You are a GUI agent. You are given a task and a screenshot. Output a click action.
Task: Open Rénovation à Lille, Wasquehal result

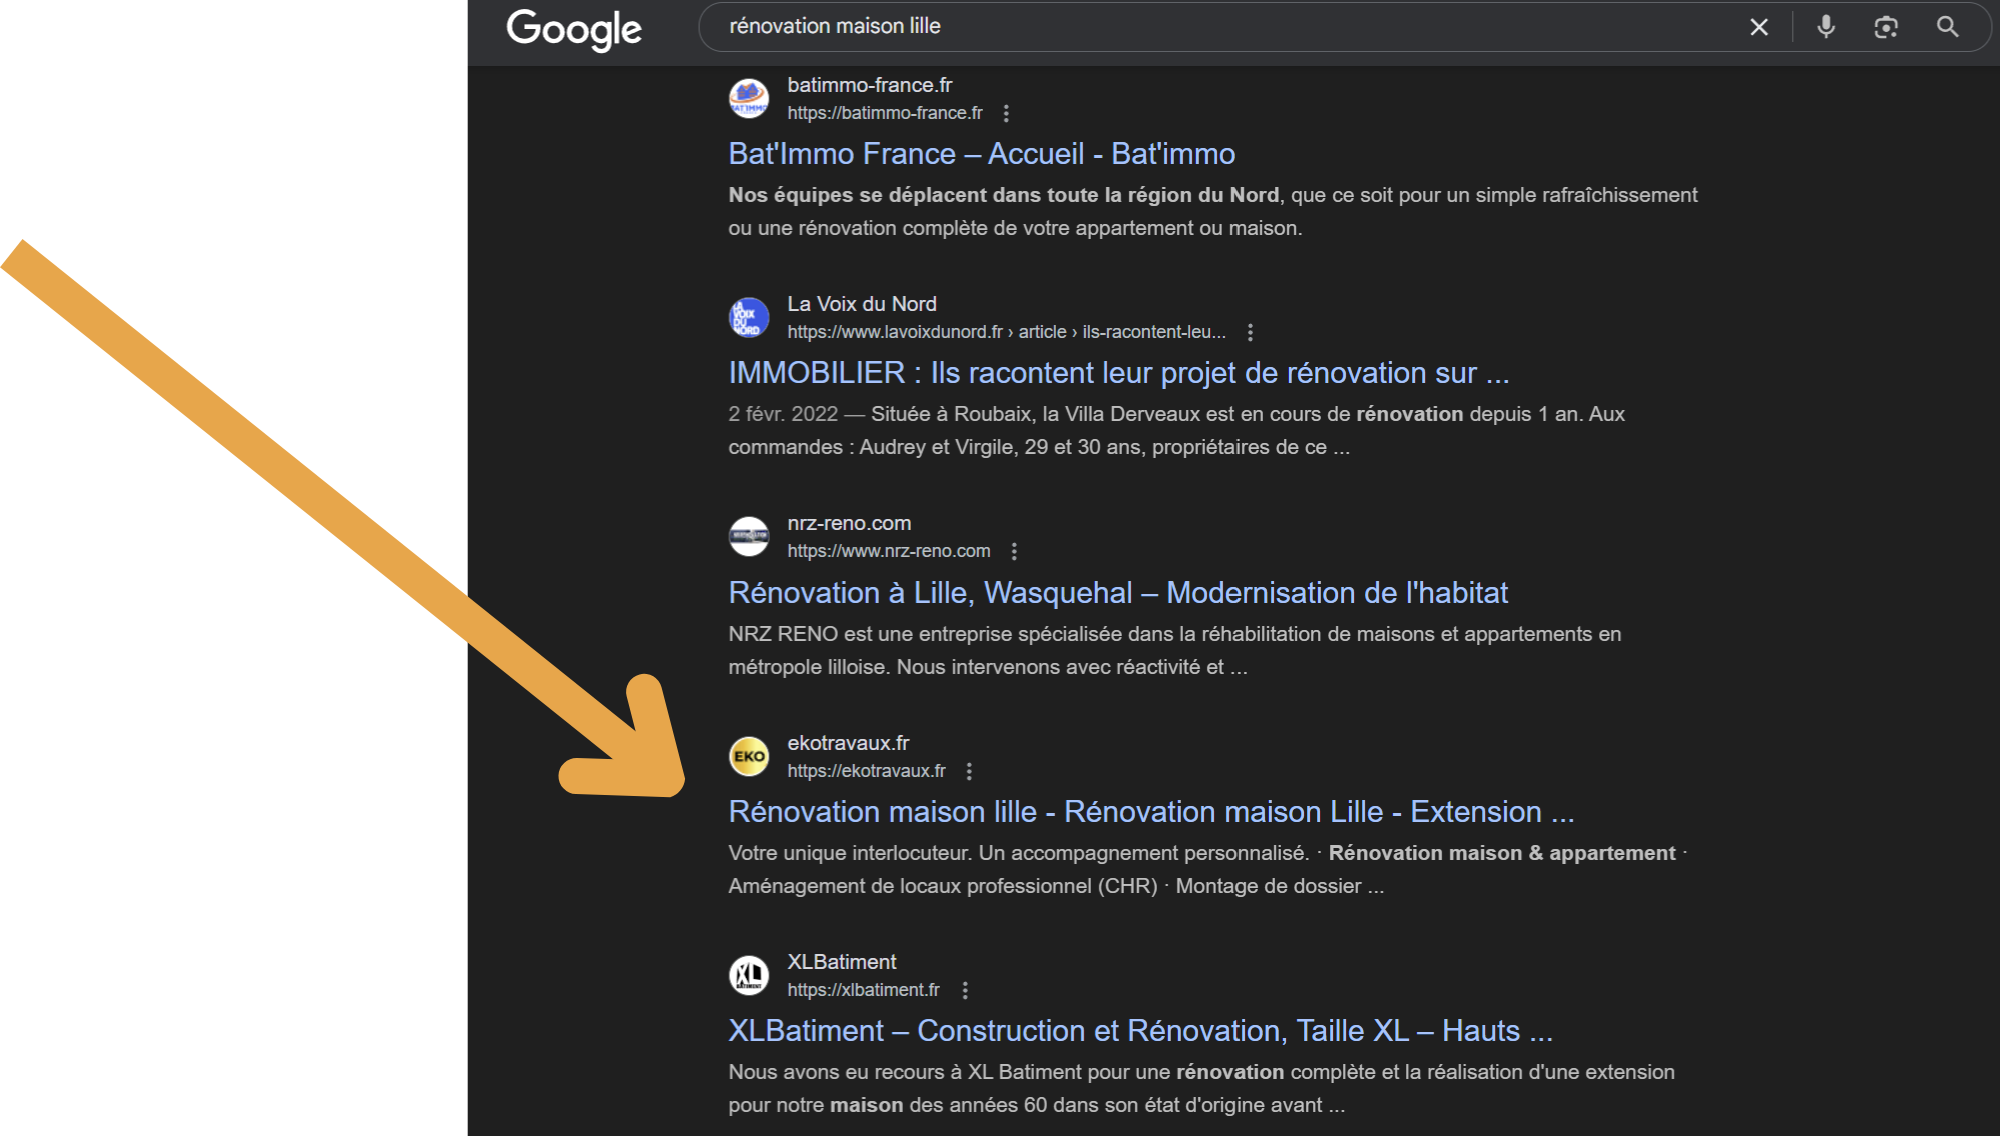tap(1118, 593)
